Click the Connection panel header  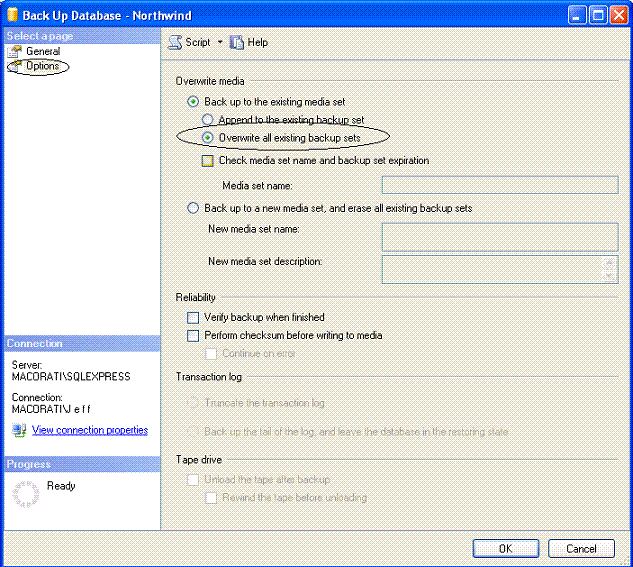tap(82, 343)
